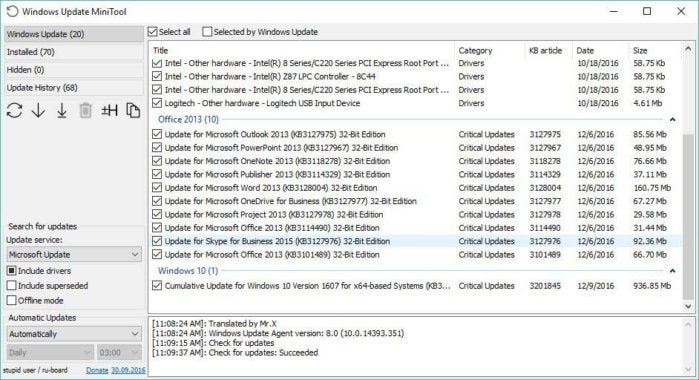Collapse the Windows 10 group arrow

672,271
